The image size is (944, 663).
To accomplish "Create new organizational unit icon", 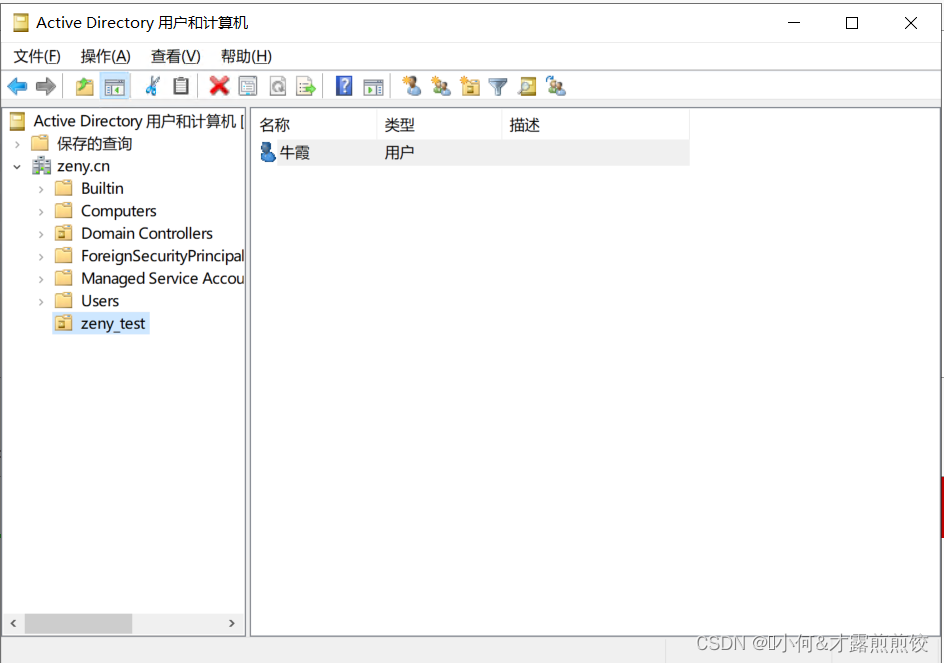I will (x=470, y=87).
